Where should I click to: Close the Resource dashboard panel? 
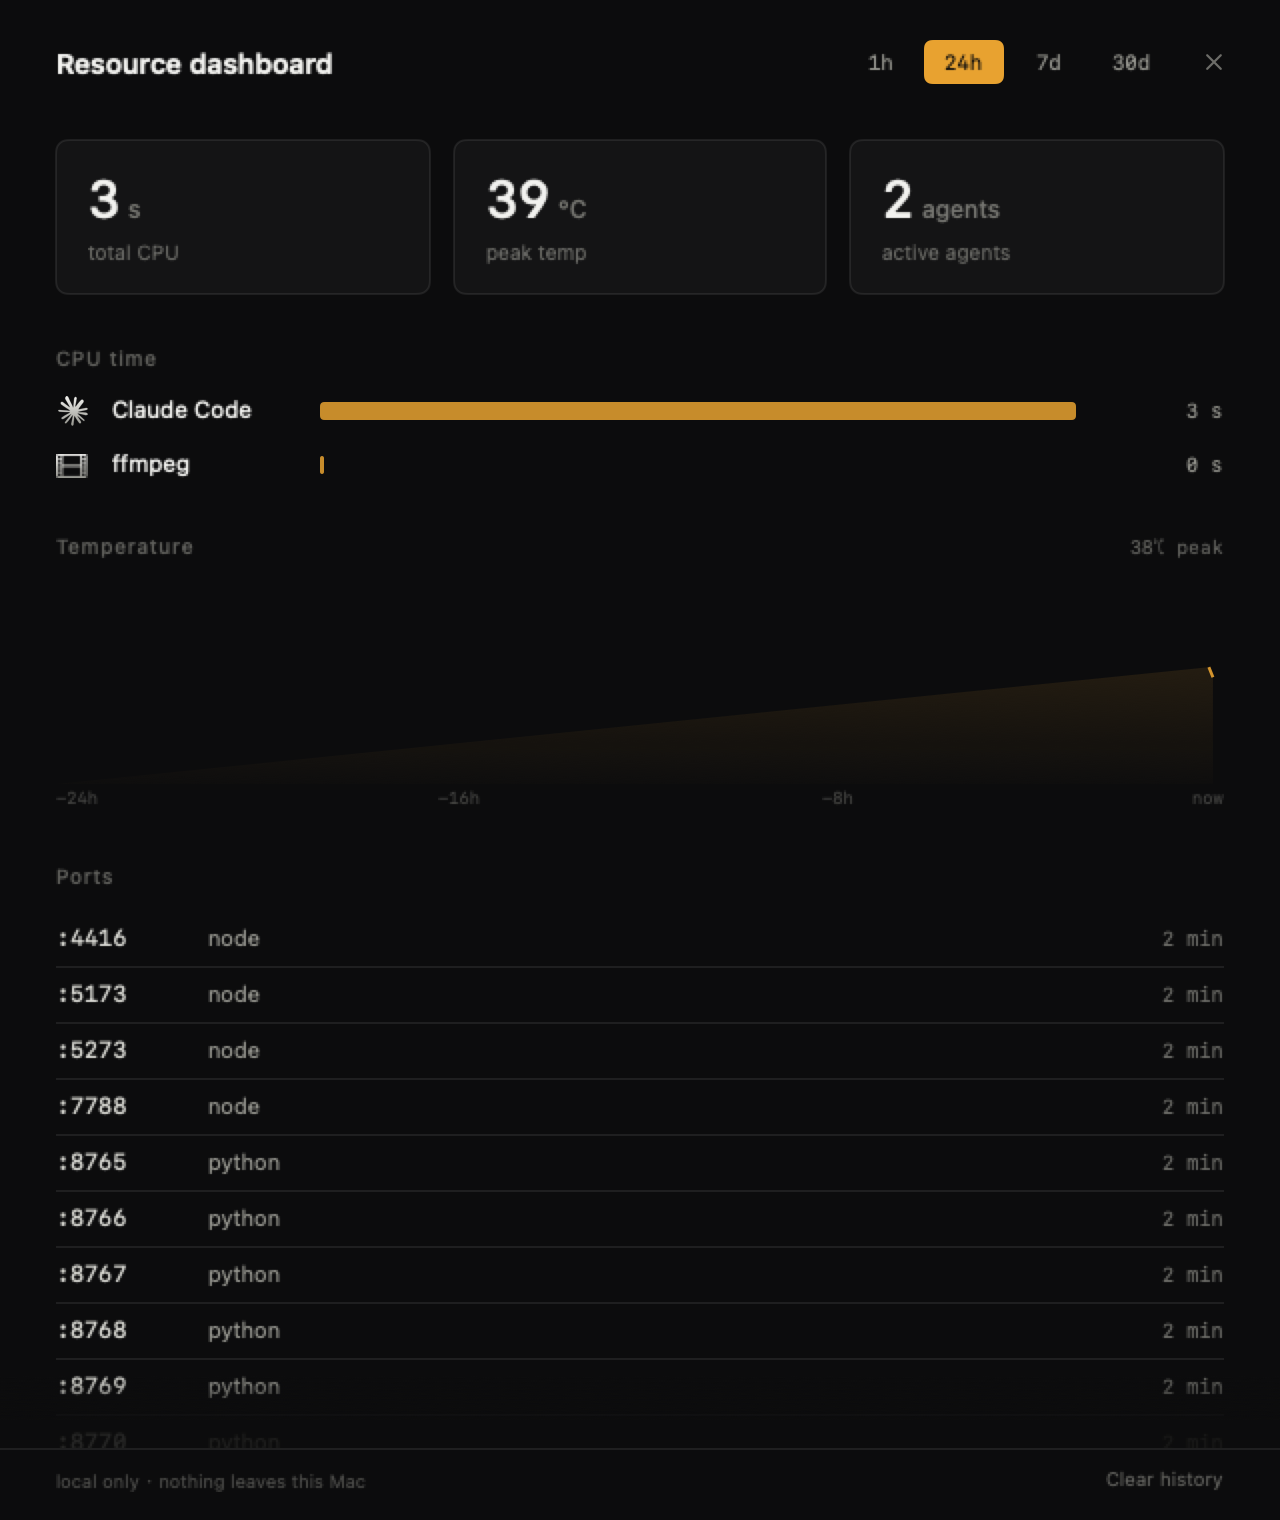tap(1214, 62)
